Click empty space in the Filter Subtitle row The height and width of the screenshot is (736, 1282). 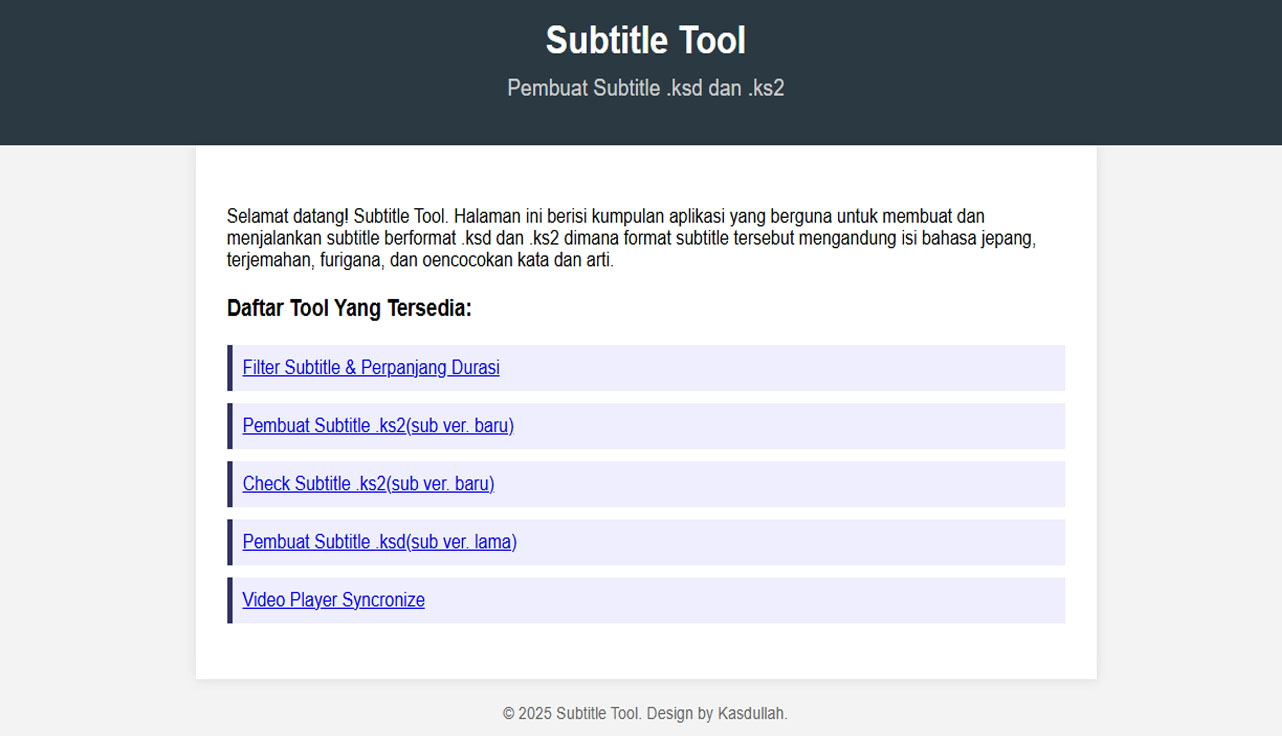click(x=800, y=368)
